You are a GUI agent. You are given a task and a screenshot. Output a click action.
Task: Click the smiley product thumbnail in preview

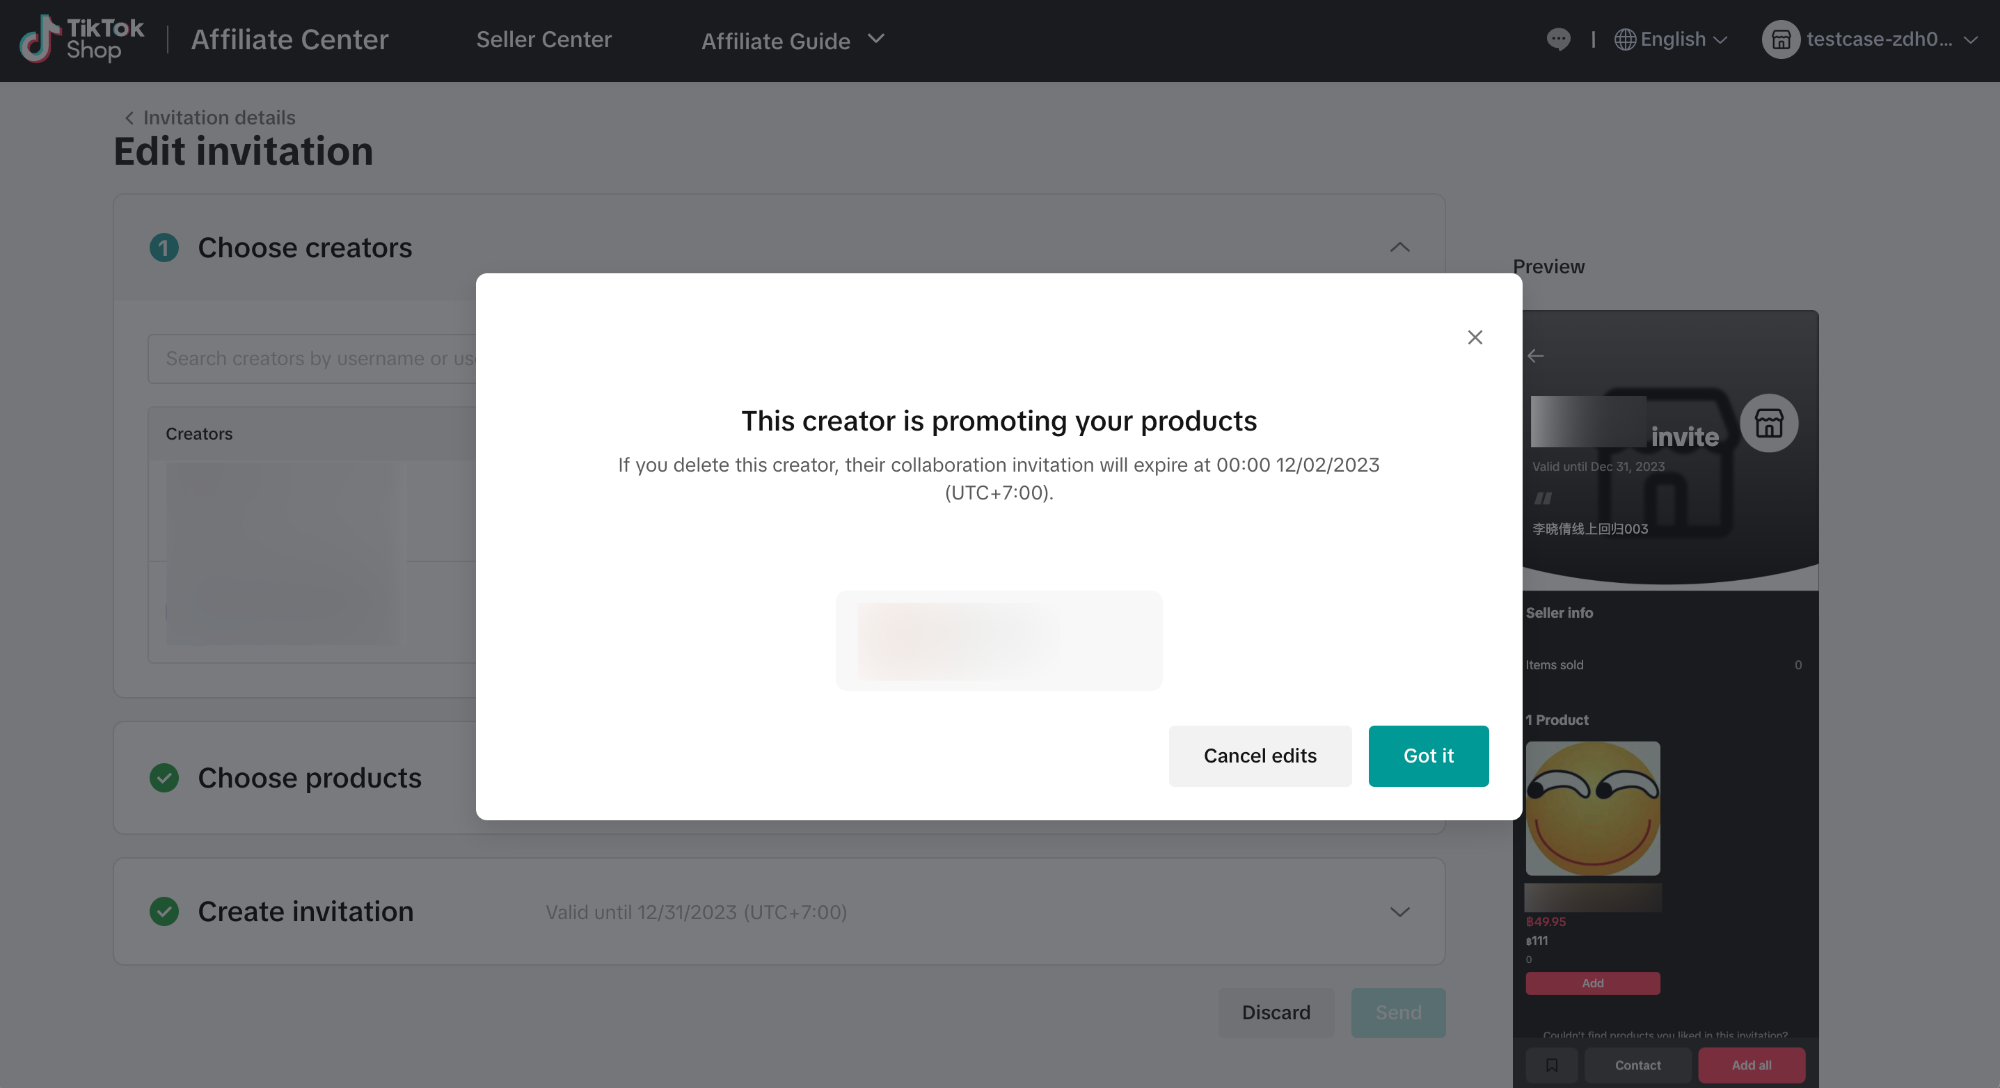pos(1593,808)
